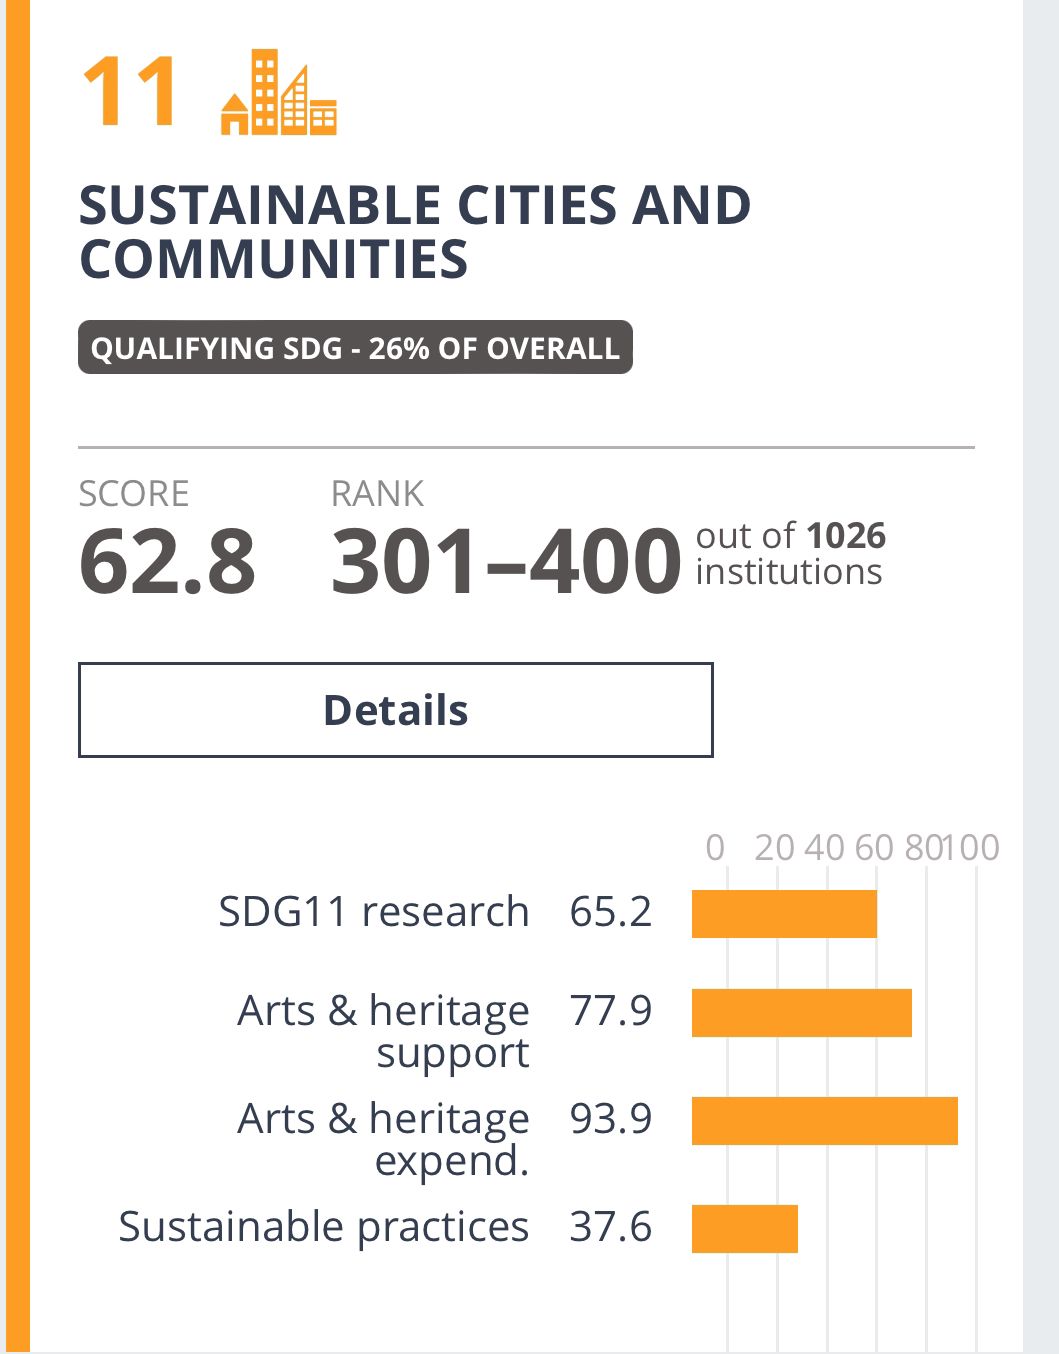This screenshot has width=1059, height=1354.
Task: Click the 62.8 score value
Action: pos(167,561)
